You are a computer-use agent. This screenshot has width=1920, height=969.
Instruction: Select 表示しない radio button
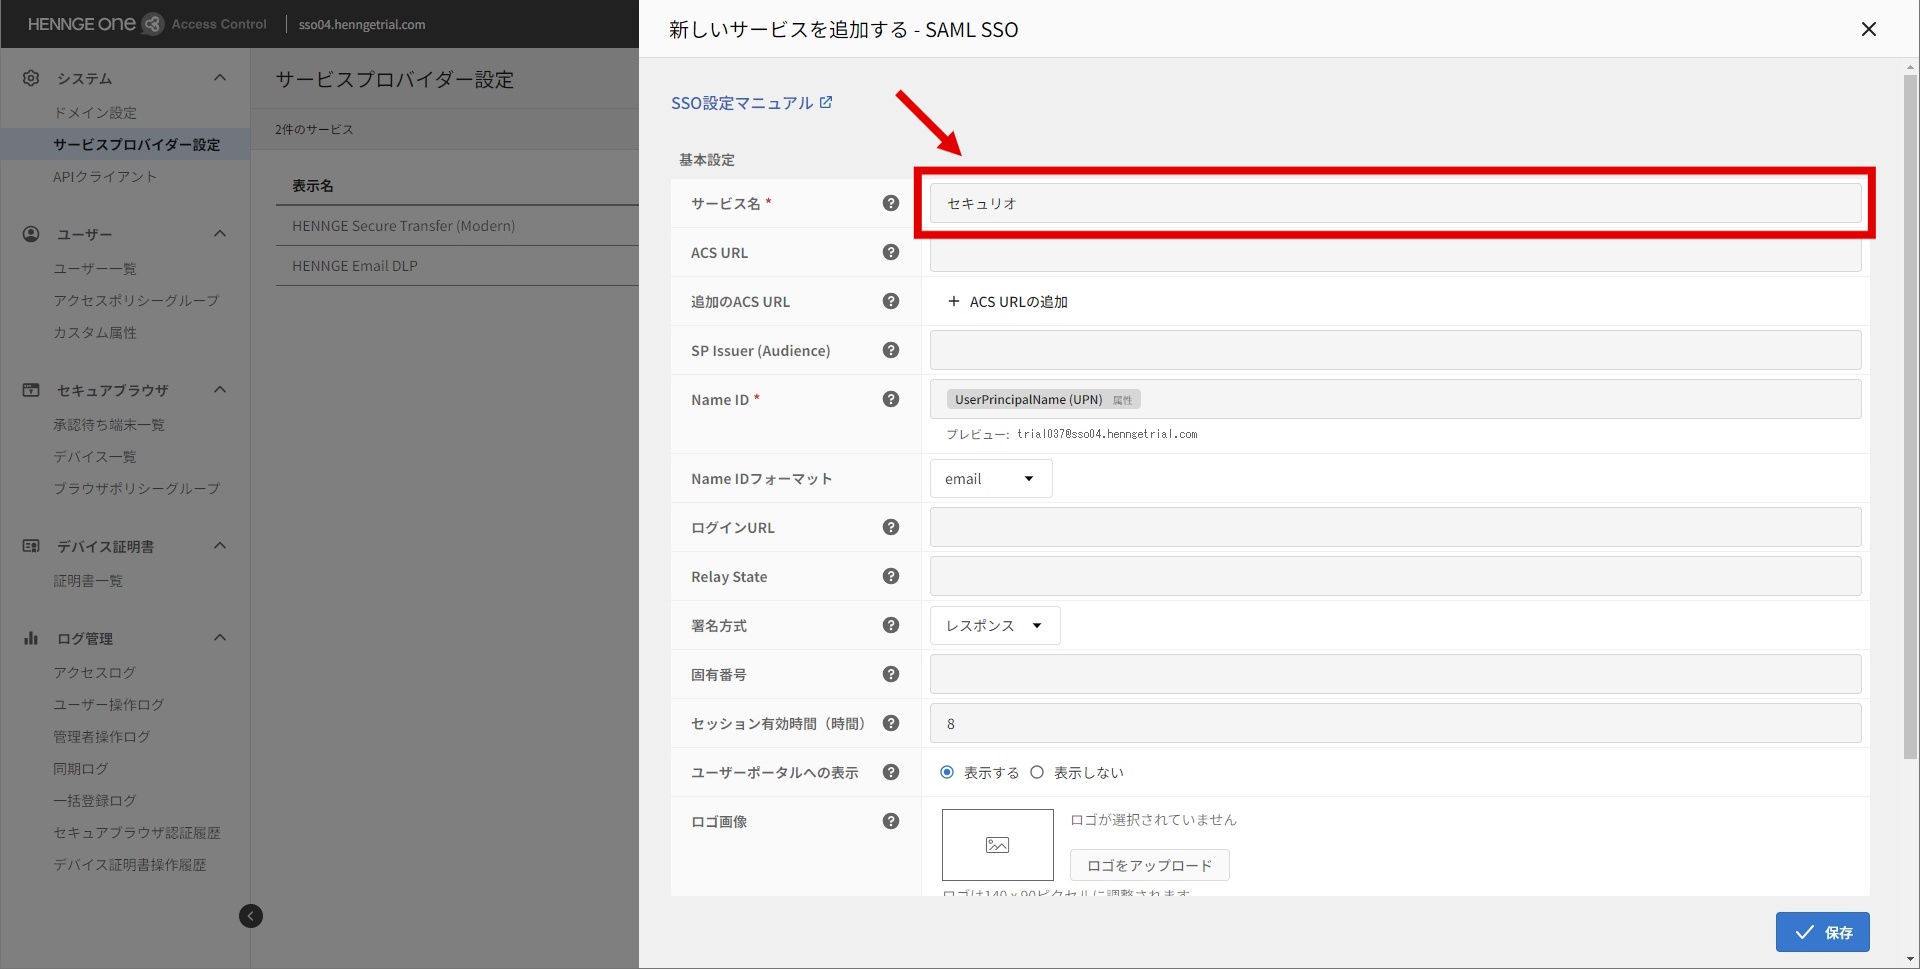(x=1037, y=772)
